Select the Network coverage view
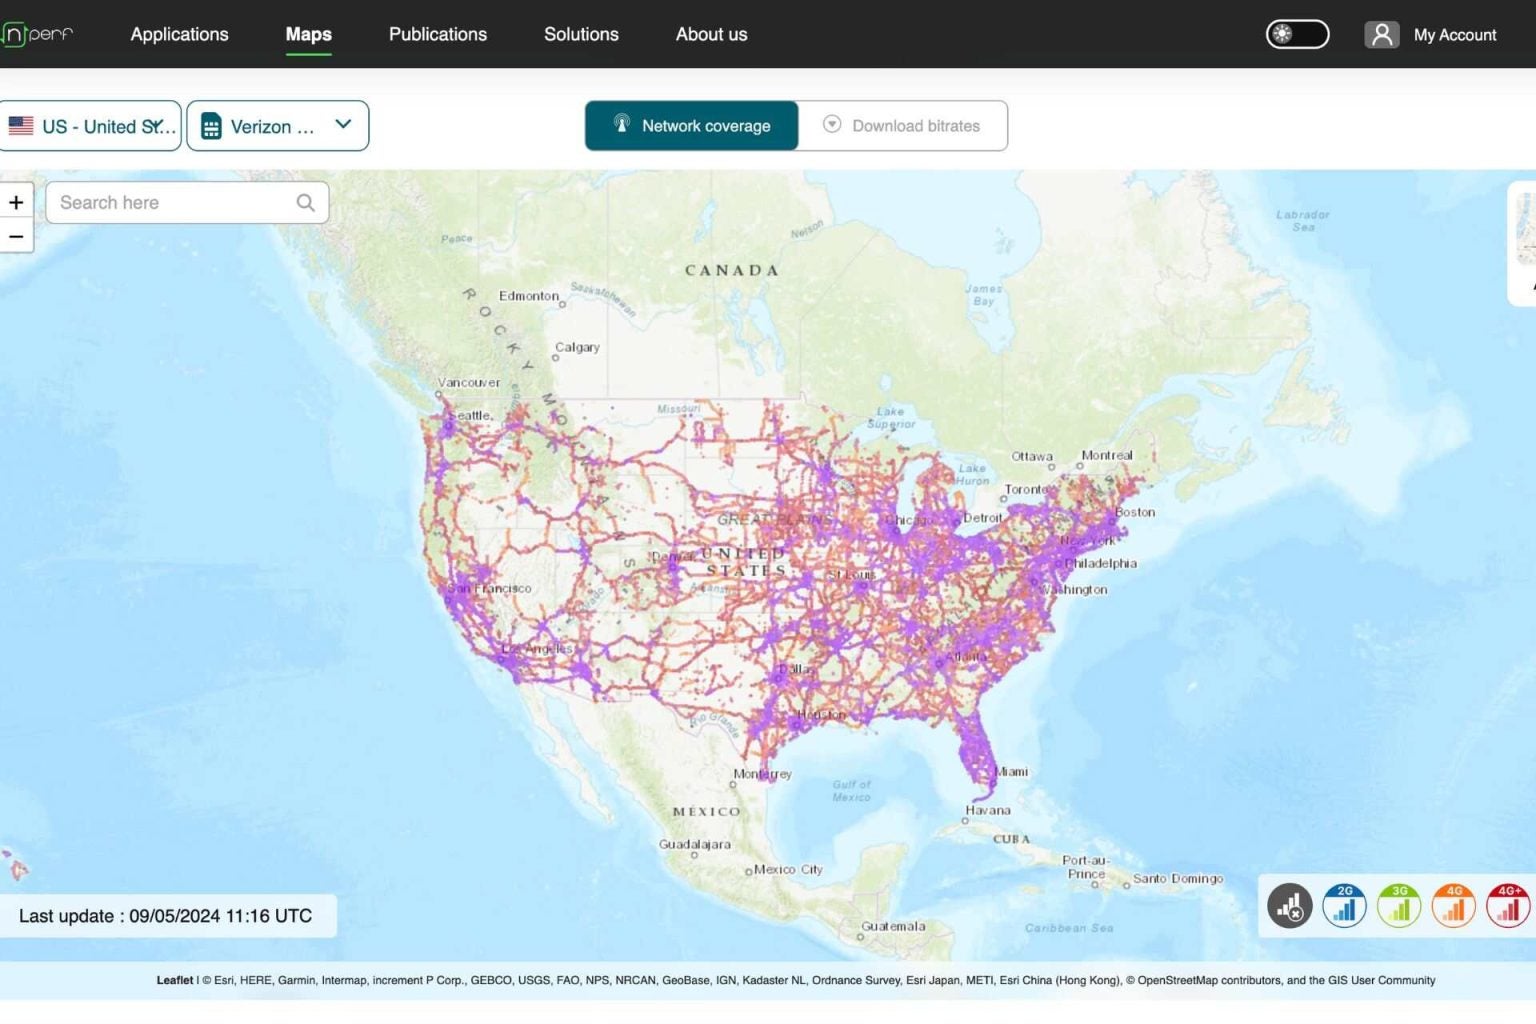 [x=692, y=126]
